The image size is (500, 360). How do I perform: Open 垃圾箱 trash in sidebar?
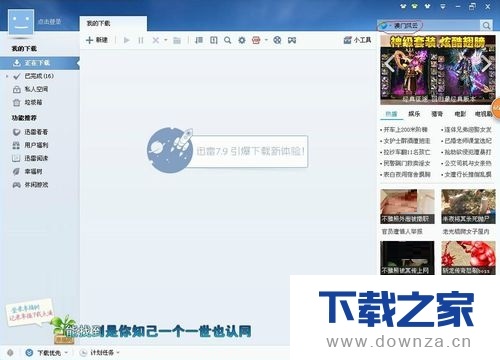[33, 102]
